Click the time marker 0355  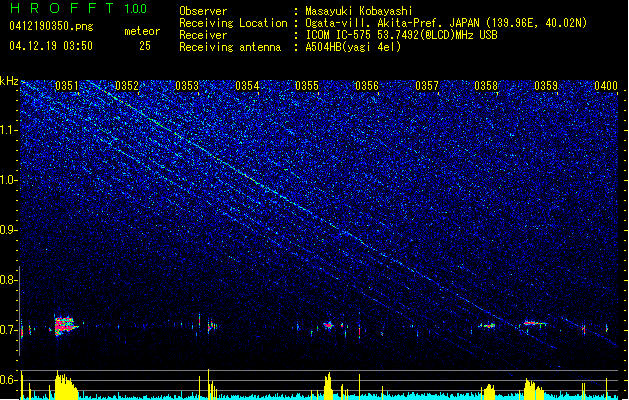coord(307,86)
